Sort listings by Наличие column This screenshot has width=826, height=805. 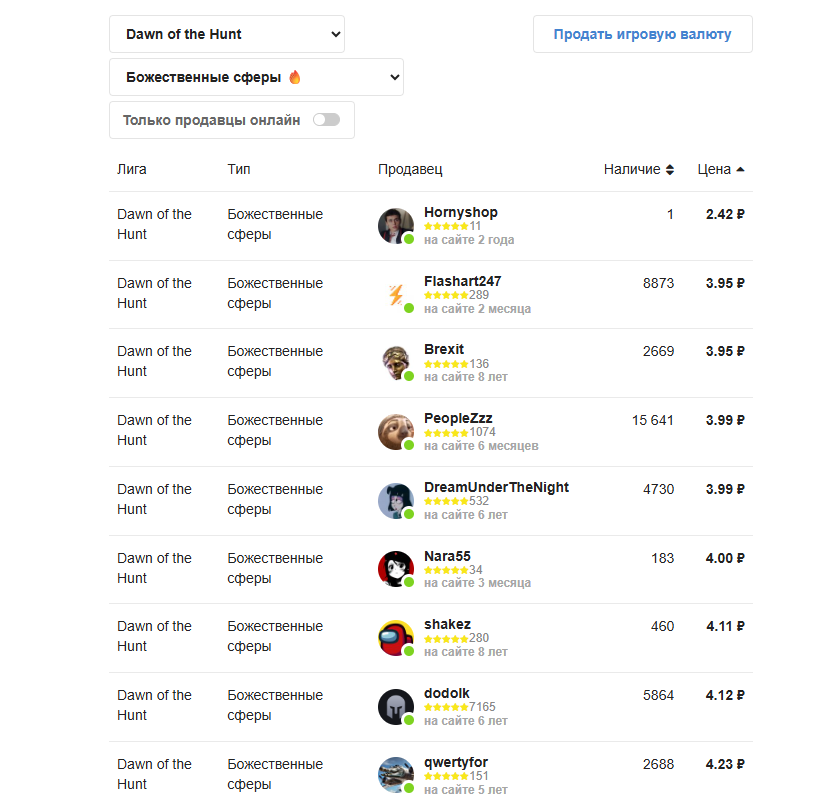(639, 169)
